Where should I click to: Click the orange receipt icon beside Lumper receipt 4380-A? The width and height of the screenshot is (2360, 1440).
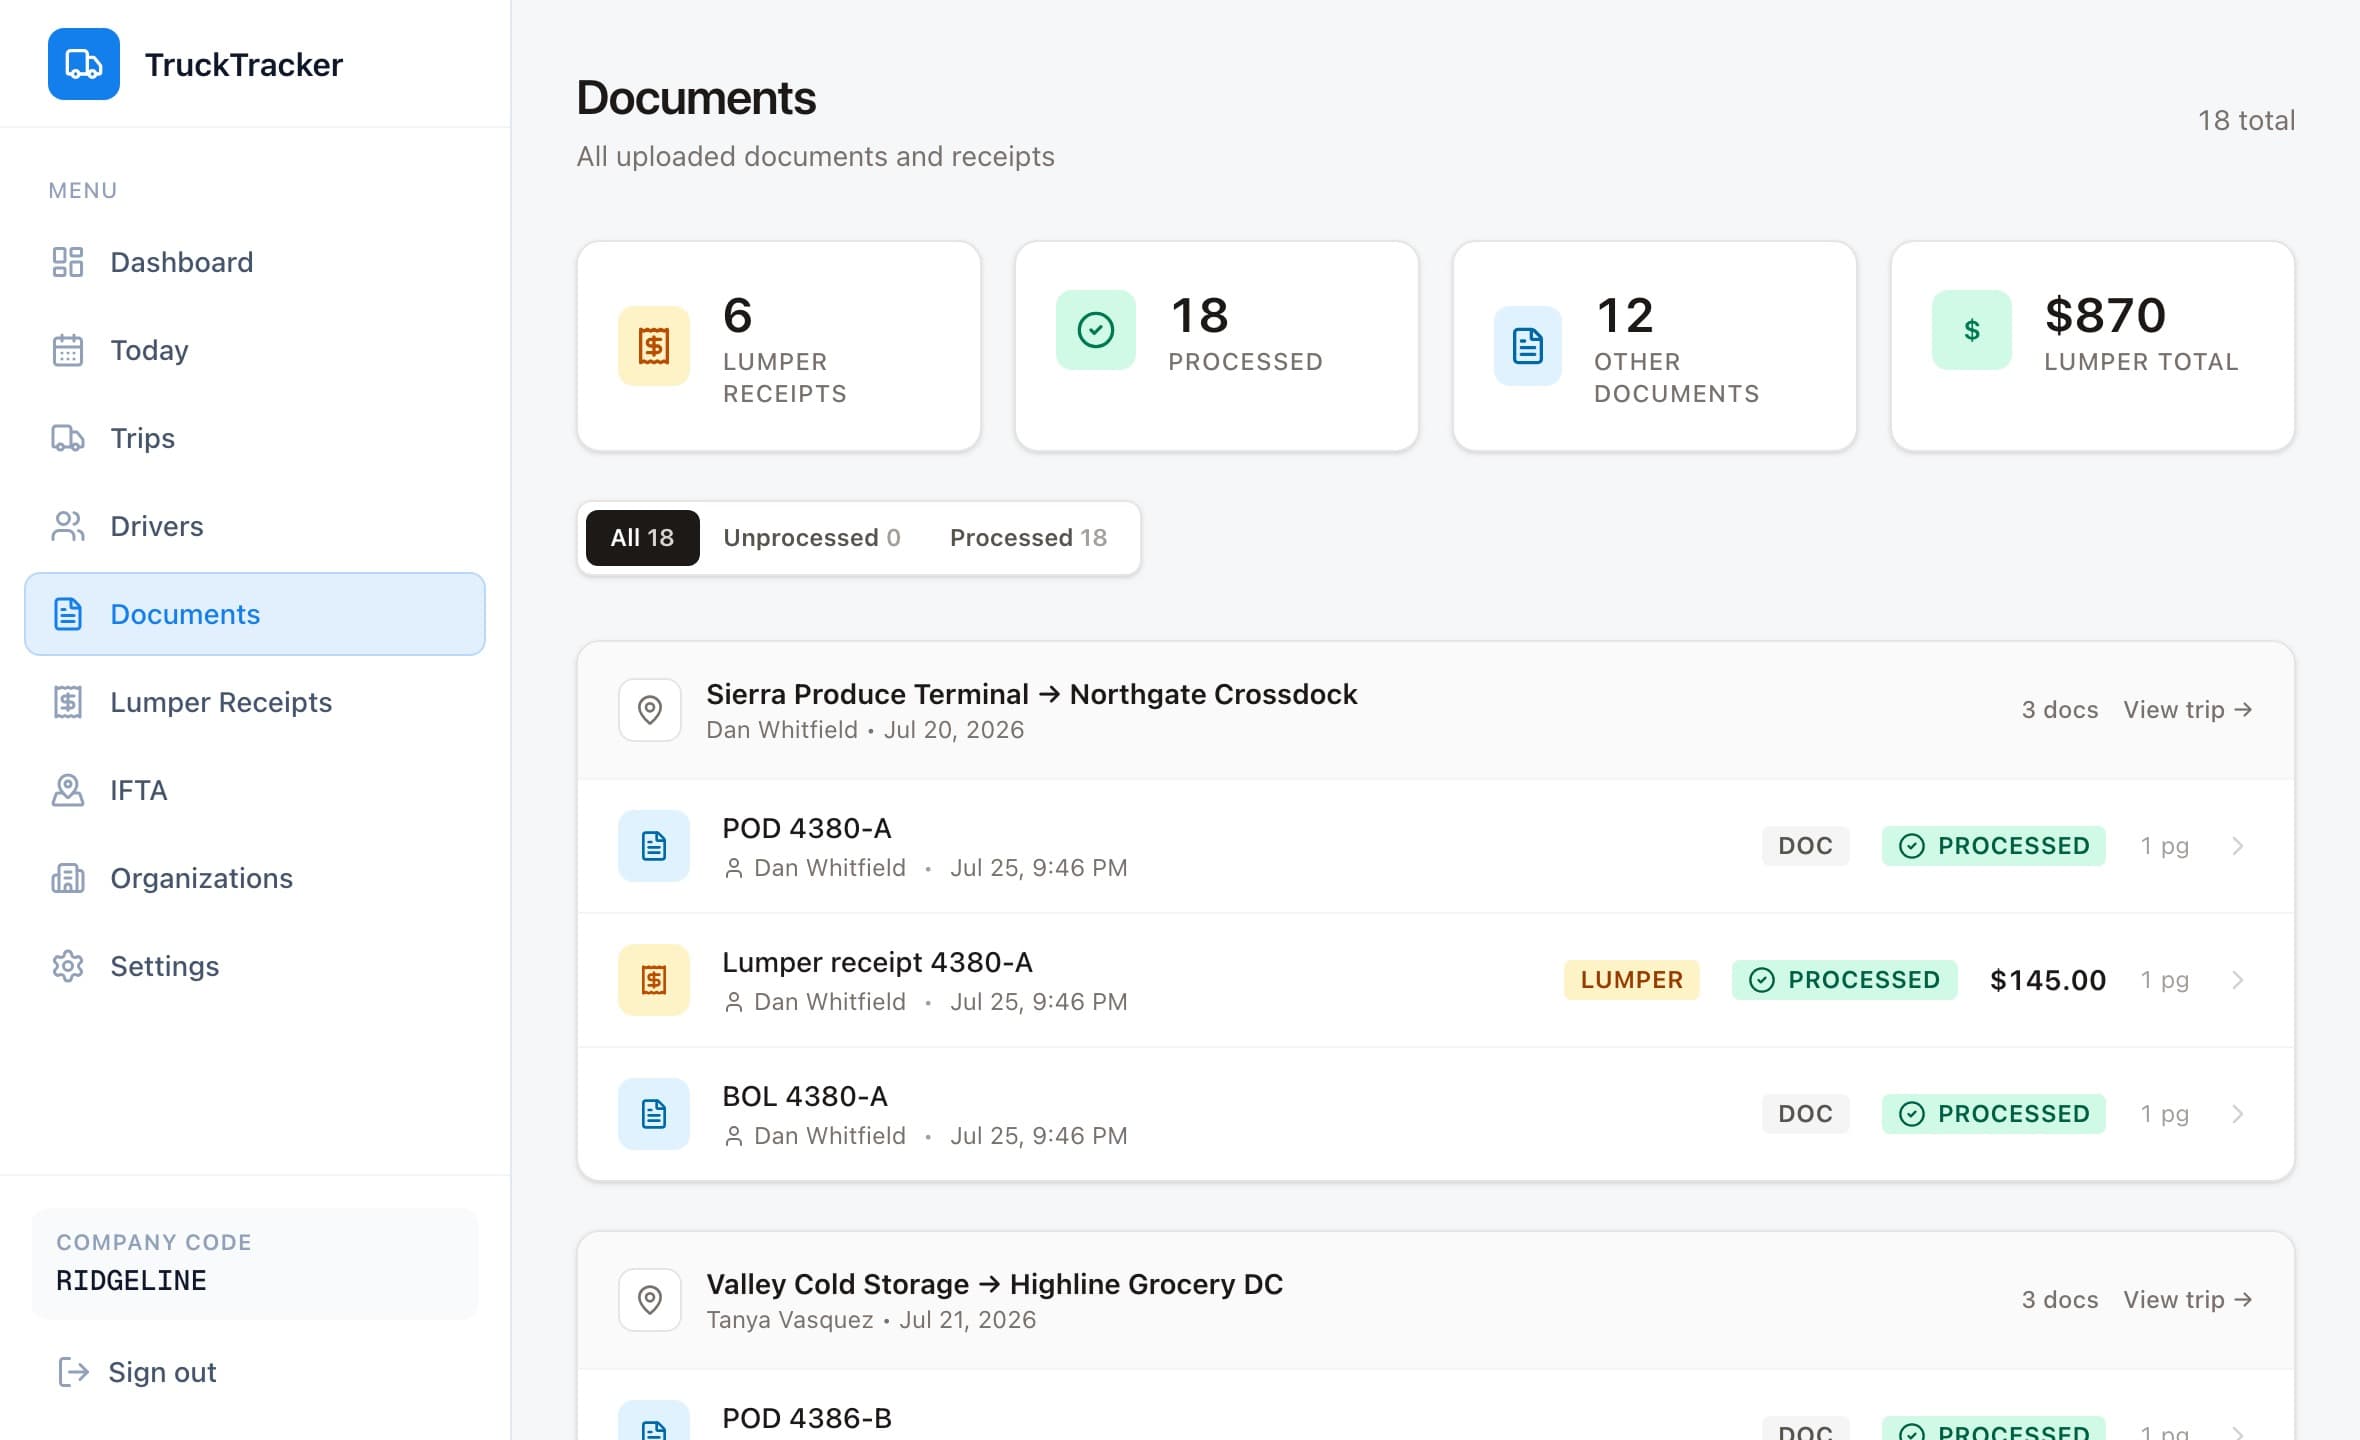tap(654, 980)
